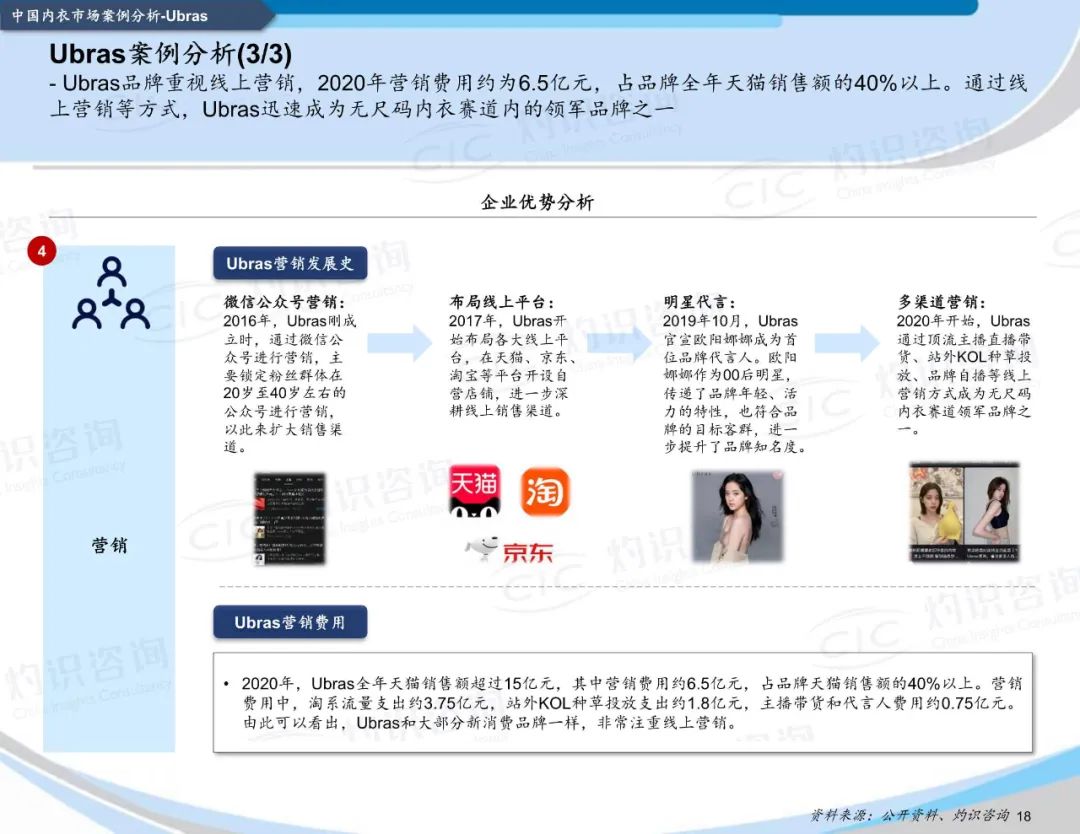Select the celebrity endorsement photo under 明星代言
The image size is (1080, 834).
pos(738,516)
